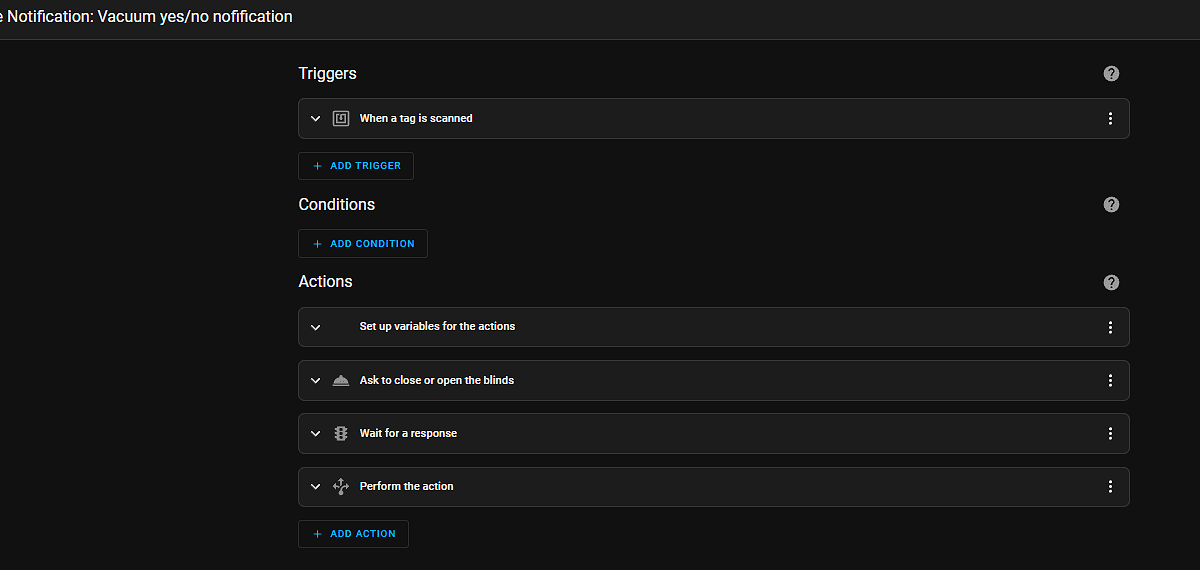Click the Conditions section heading
Viewport: 1200px width, 570px height.
click(337, 204)
